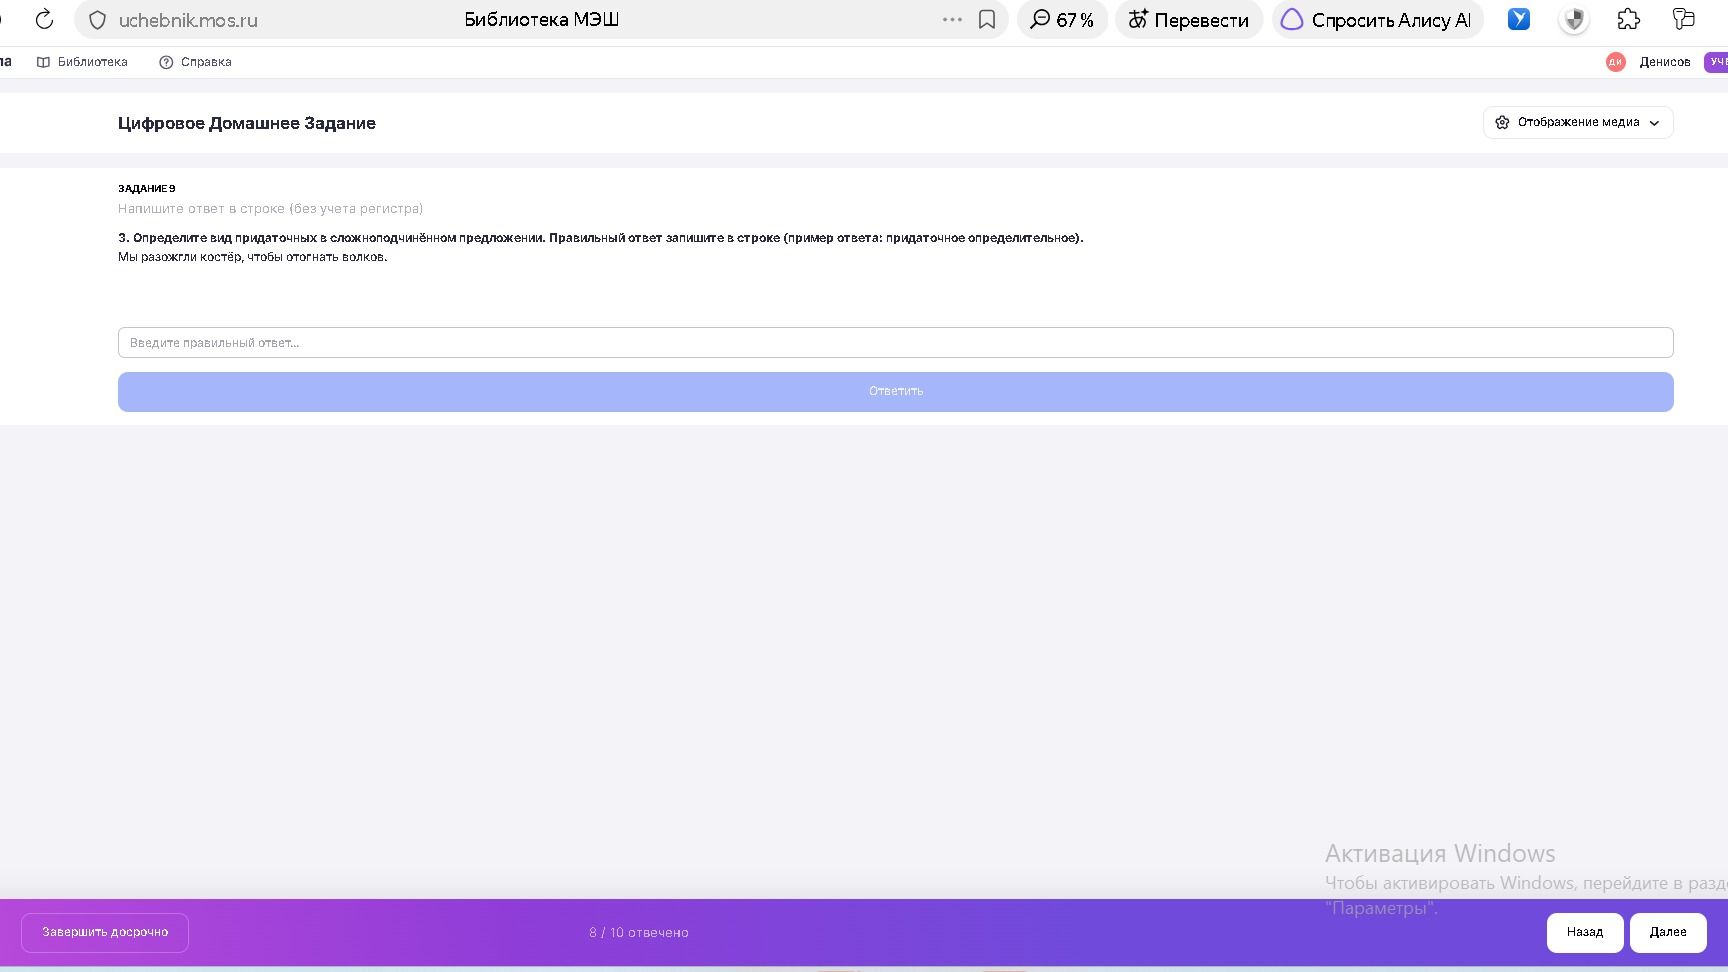1728x972 pixels.
Task: Go back with the Назад button
Action: 1585,932
